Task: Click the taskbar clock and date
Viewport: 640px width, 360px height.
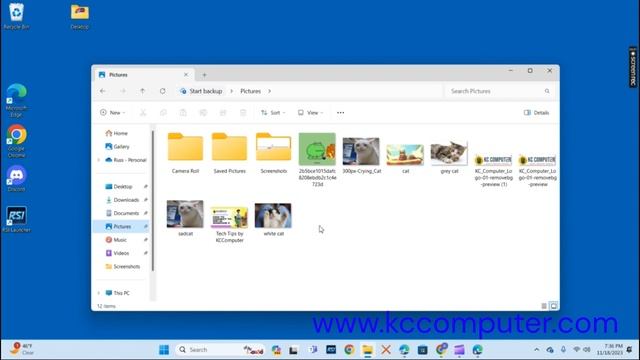Action: click(x=610, y=350)
